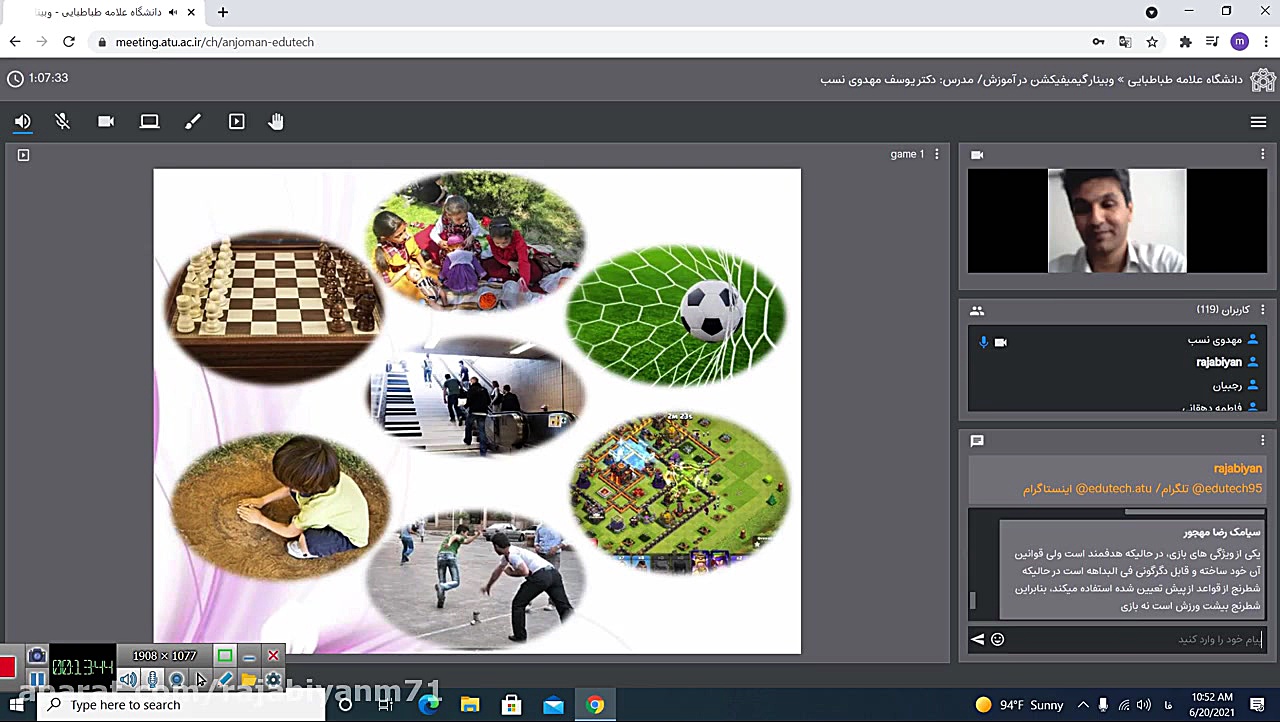This screenshot has width=1280, height=722.
Task: Click the media play share icon
Action: [236, 122]
